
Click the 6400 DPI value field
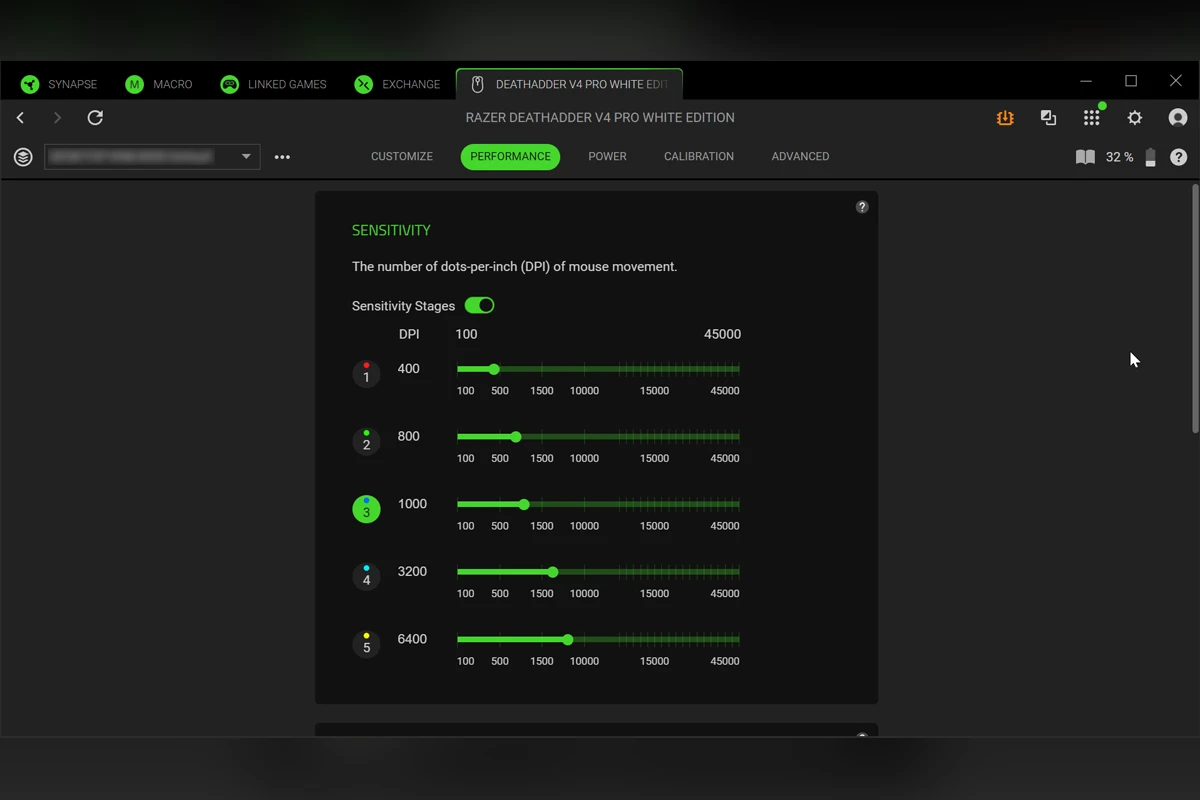click(412, 639)
